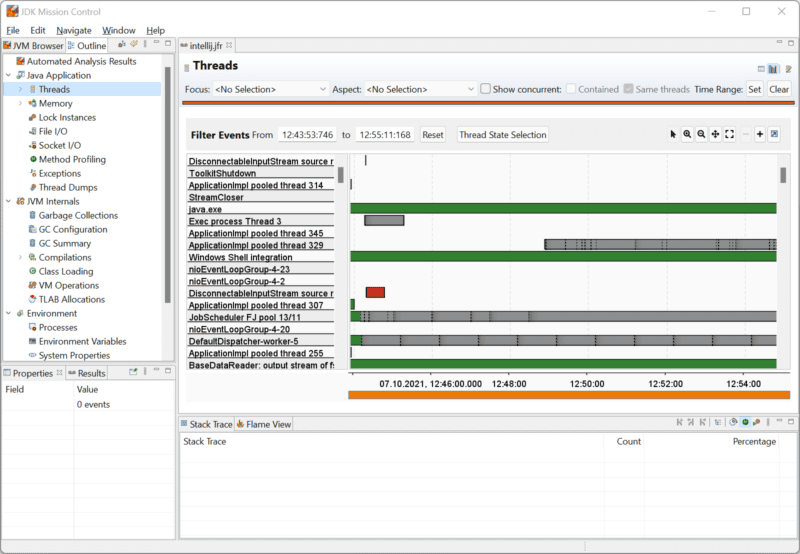The image size is (800, 554).
Task: Open the Window menu
Action: [118, 30]
